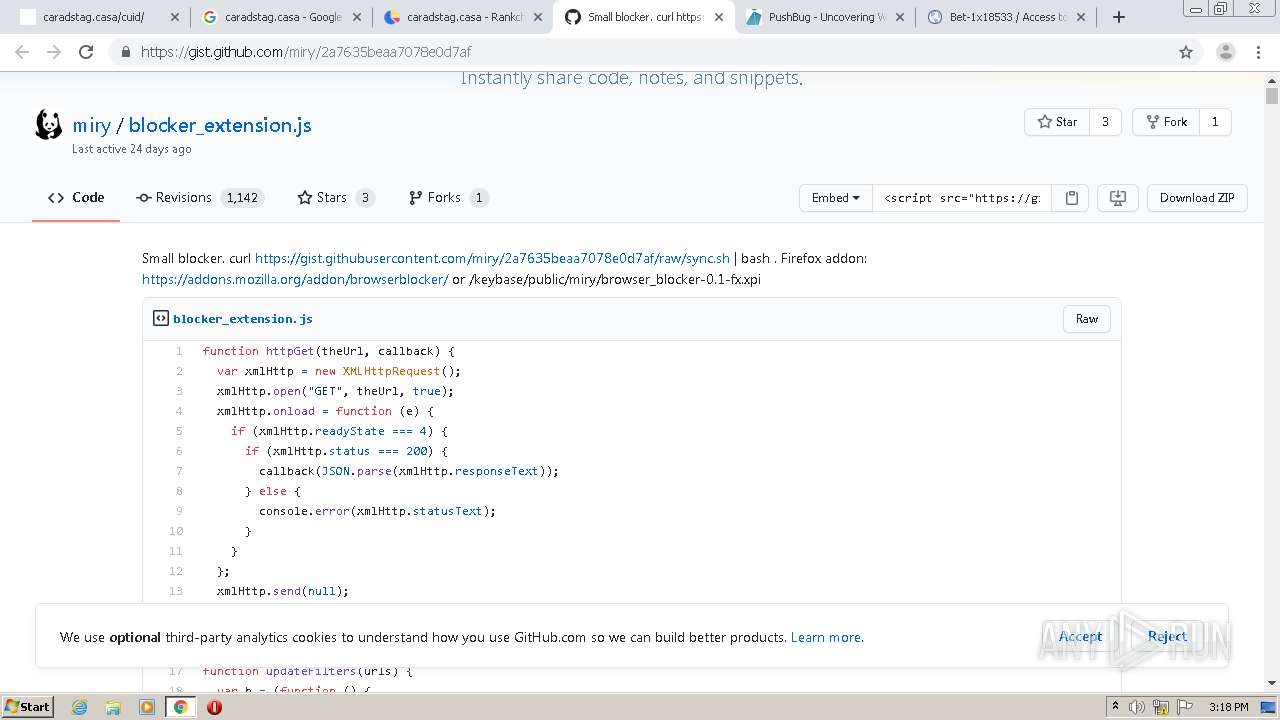Image resolution: width=1280 pixels, height=720 pixels.
Task: Close the Bet-1x18533 tab
Action: (x=1081, y=17)
